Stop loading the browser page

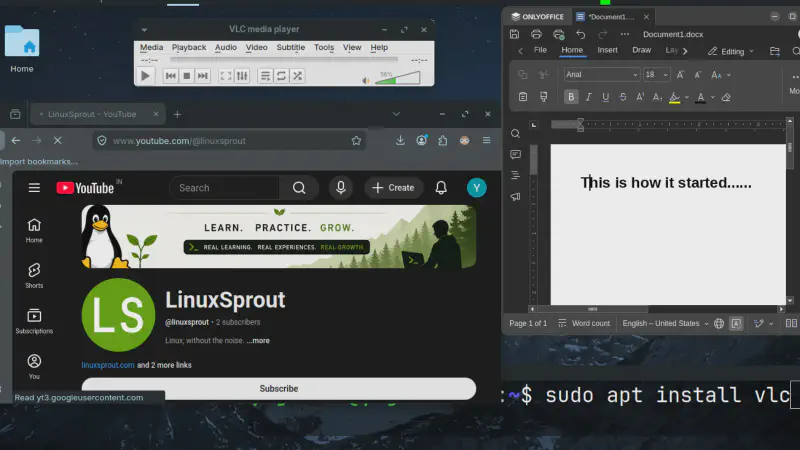pyautogui.click(x=58, y=140)
